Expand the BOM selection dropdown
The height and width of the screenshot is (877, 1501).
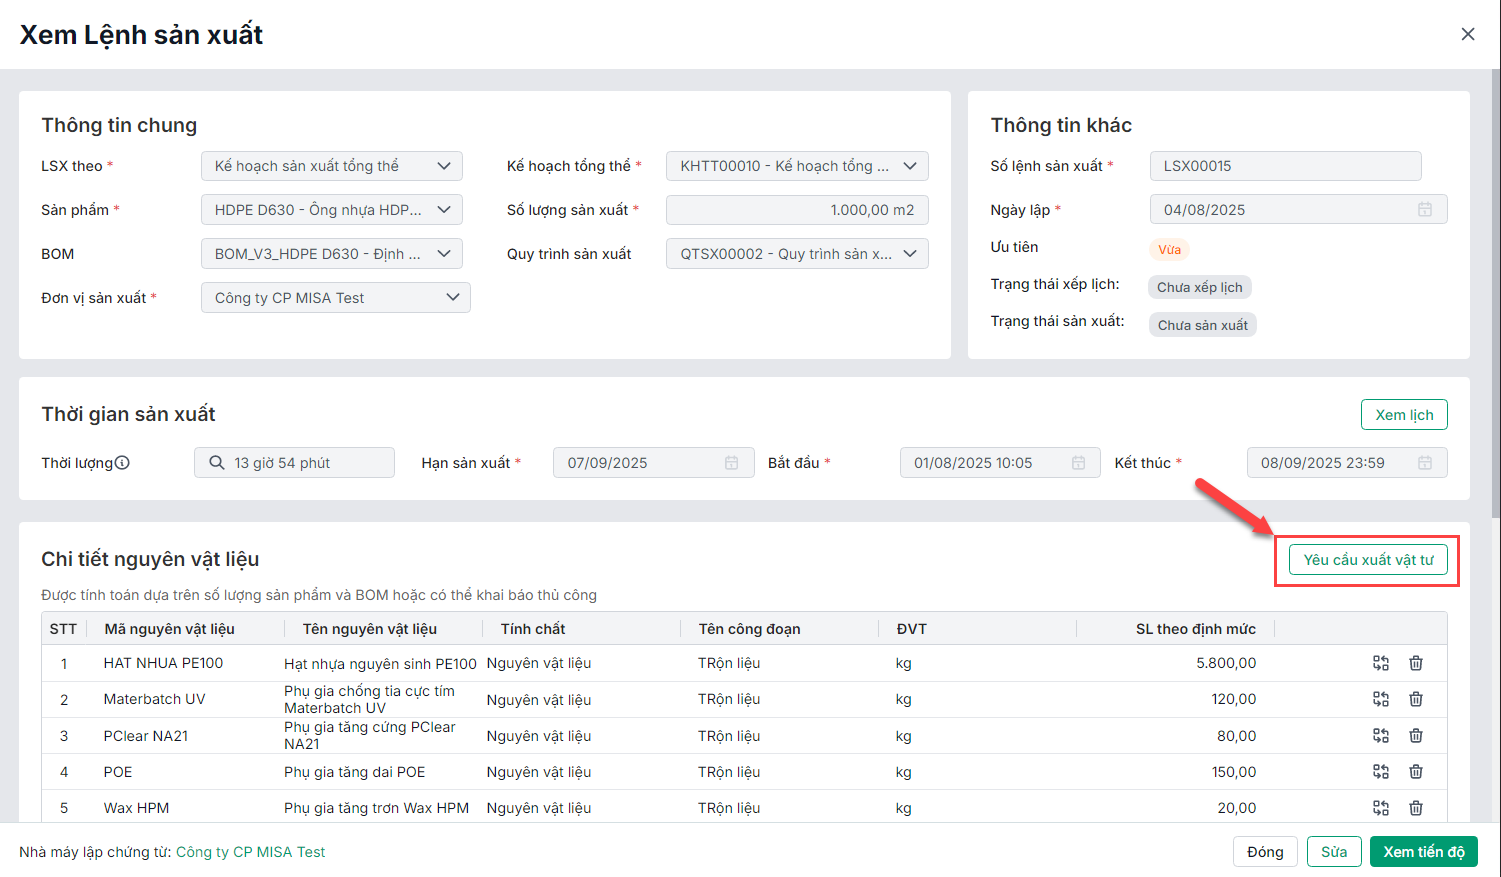[x=444, y=254]
